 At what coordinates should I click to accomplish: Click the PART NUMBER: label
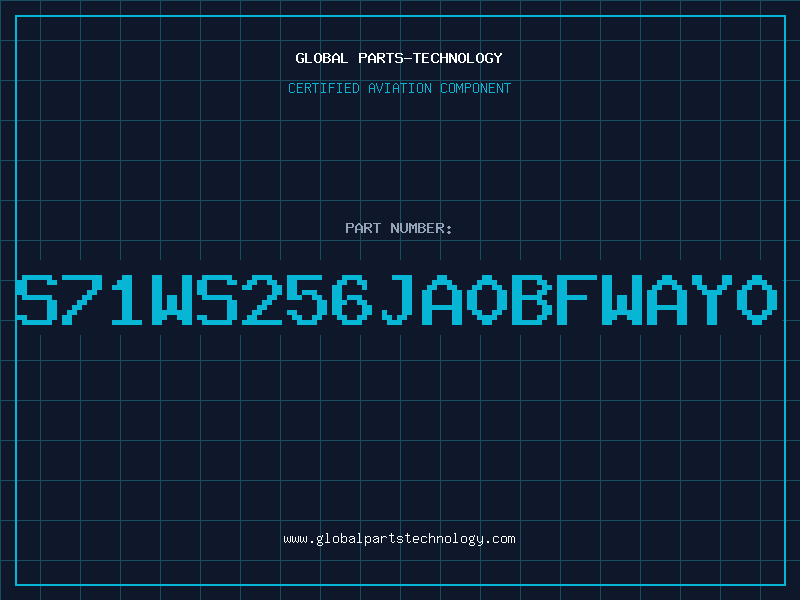point(399,228)
